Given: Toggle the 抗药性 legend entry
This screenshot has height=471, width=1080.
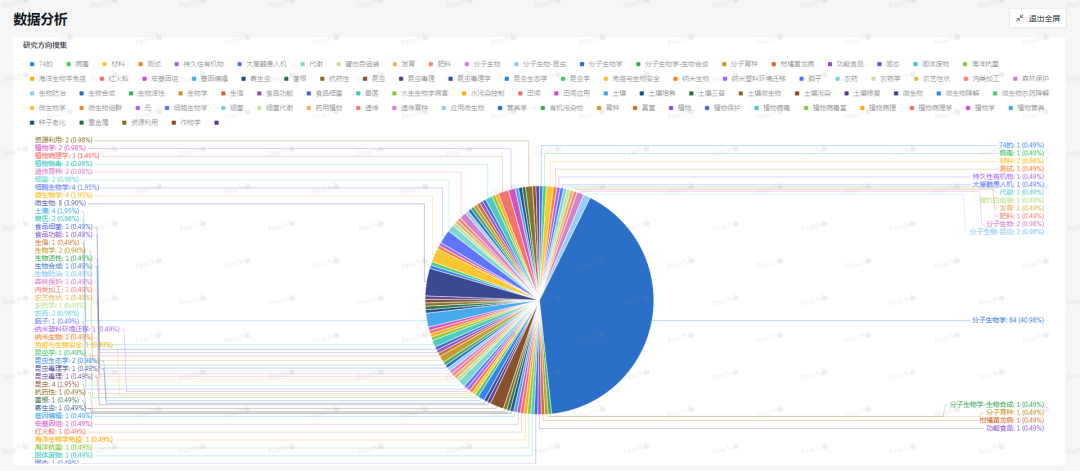Looking at the screenshot, I should coord(333,78).
